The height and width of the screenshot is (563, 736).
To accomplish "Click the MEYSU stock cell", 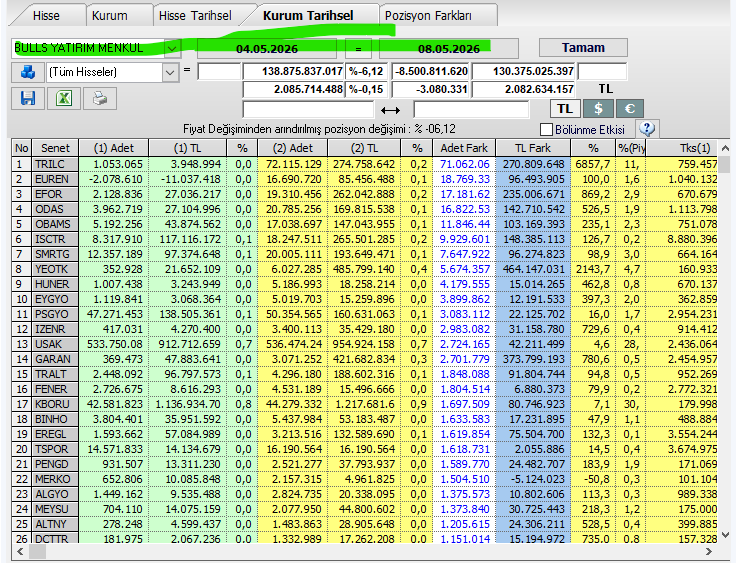I will pyautogui.click(x=55, y=509).
